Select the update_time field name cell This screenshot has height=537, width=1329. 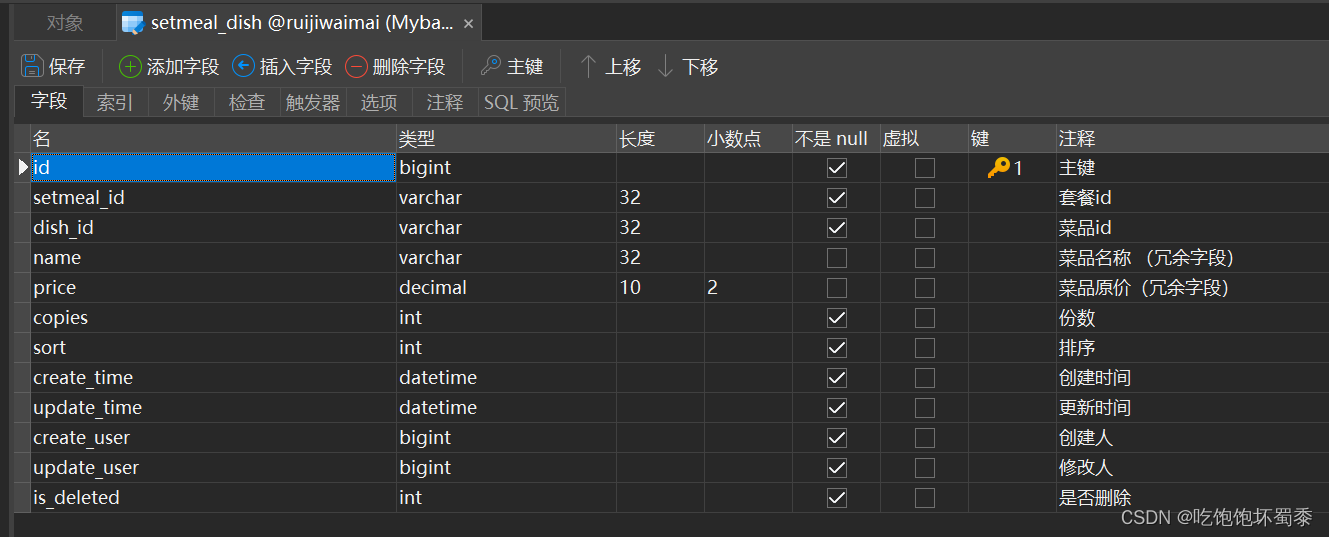coord(213,408)
